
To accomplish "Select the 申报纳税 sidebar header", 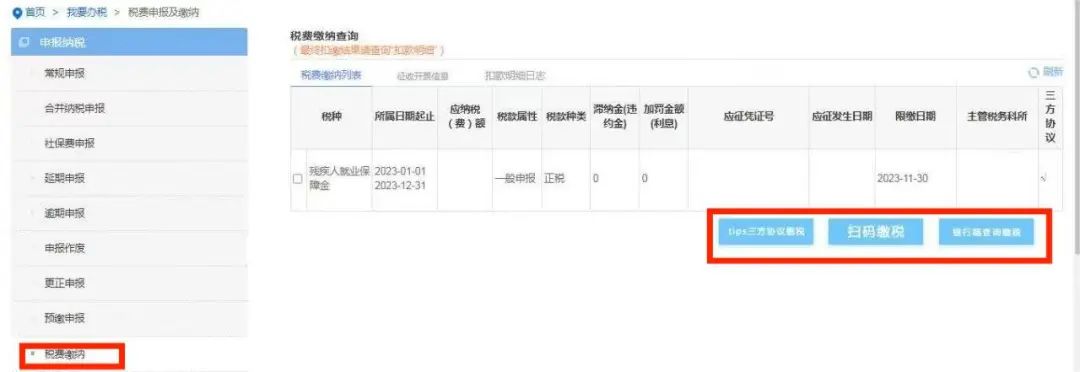I will pyautogui.click(x=129, y=42).
